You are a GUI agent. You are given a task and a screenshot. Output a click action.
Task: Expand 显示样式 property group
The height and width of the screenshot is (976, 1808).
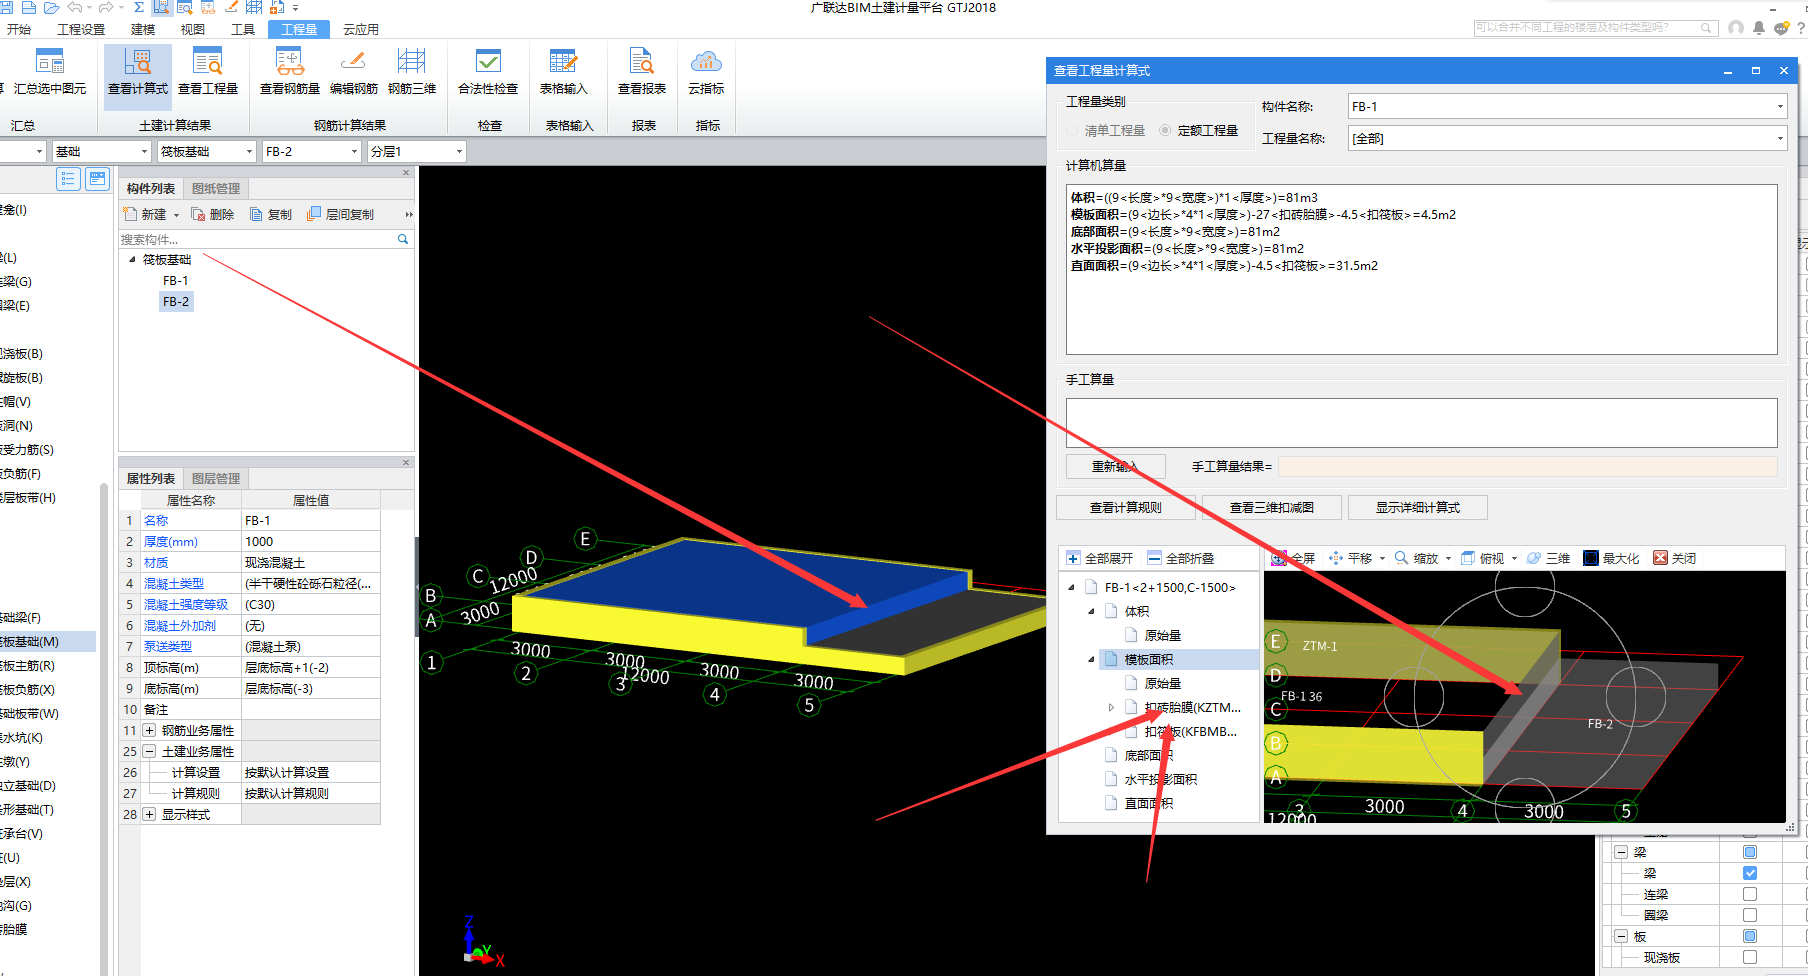point(149,814)
